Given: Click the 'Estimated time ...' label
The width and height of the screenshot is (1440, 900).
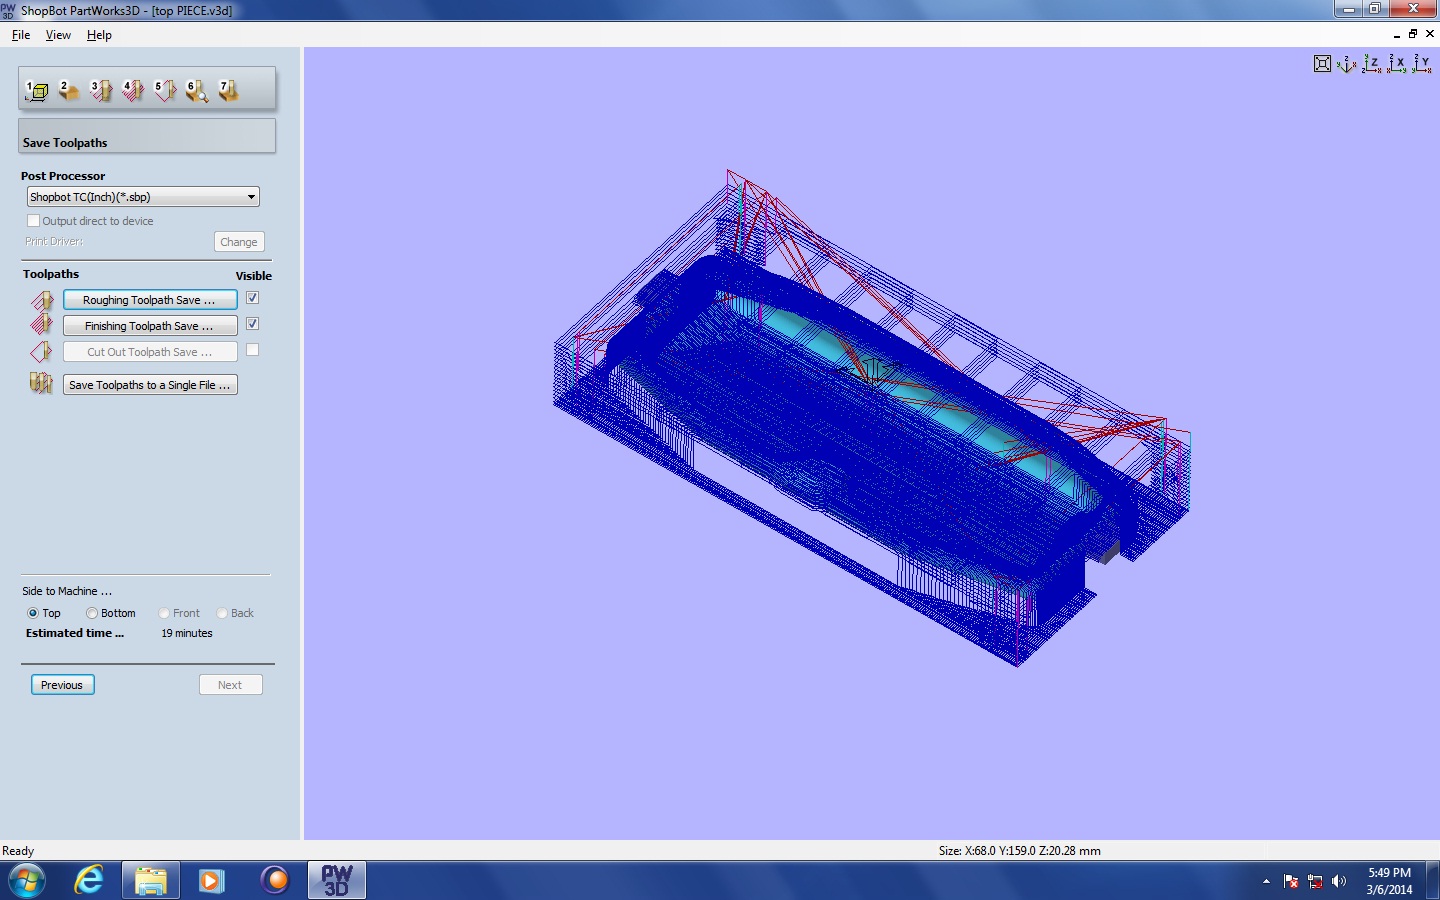Looking at the screenshot, I should [x=75, y=633].
